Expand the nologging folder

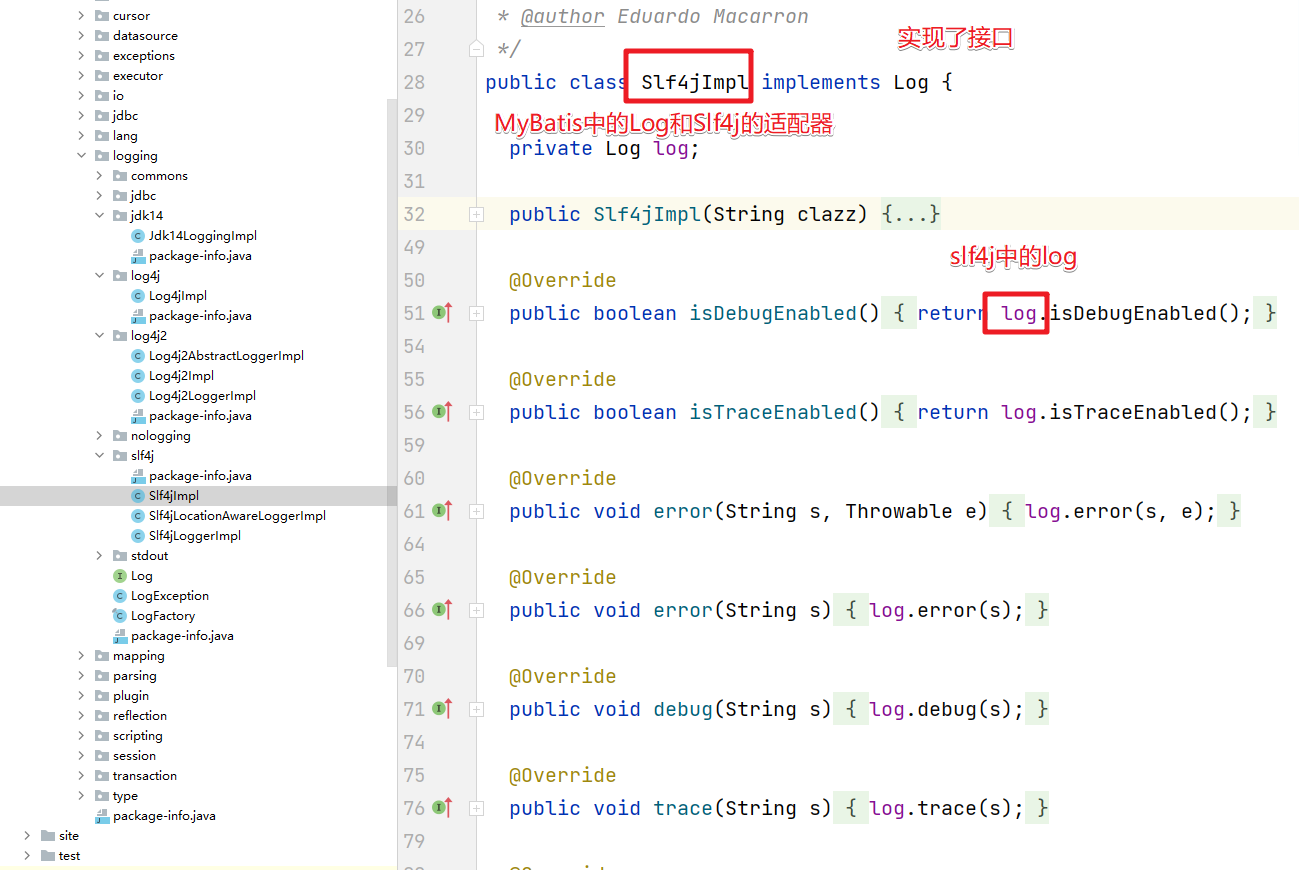pyautogui.click(x=100, y=436)
